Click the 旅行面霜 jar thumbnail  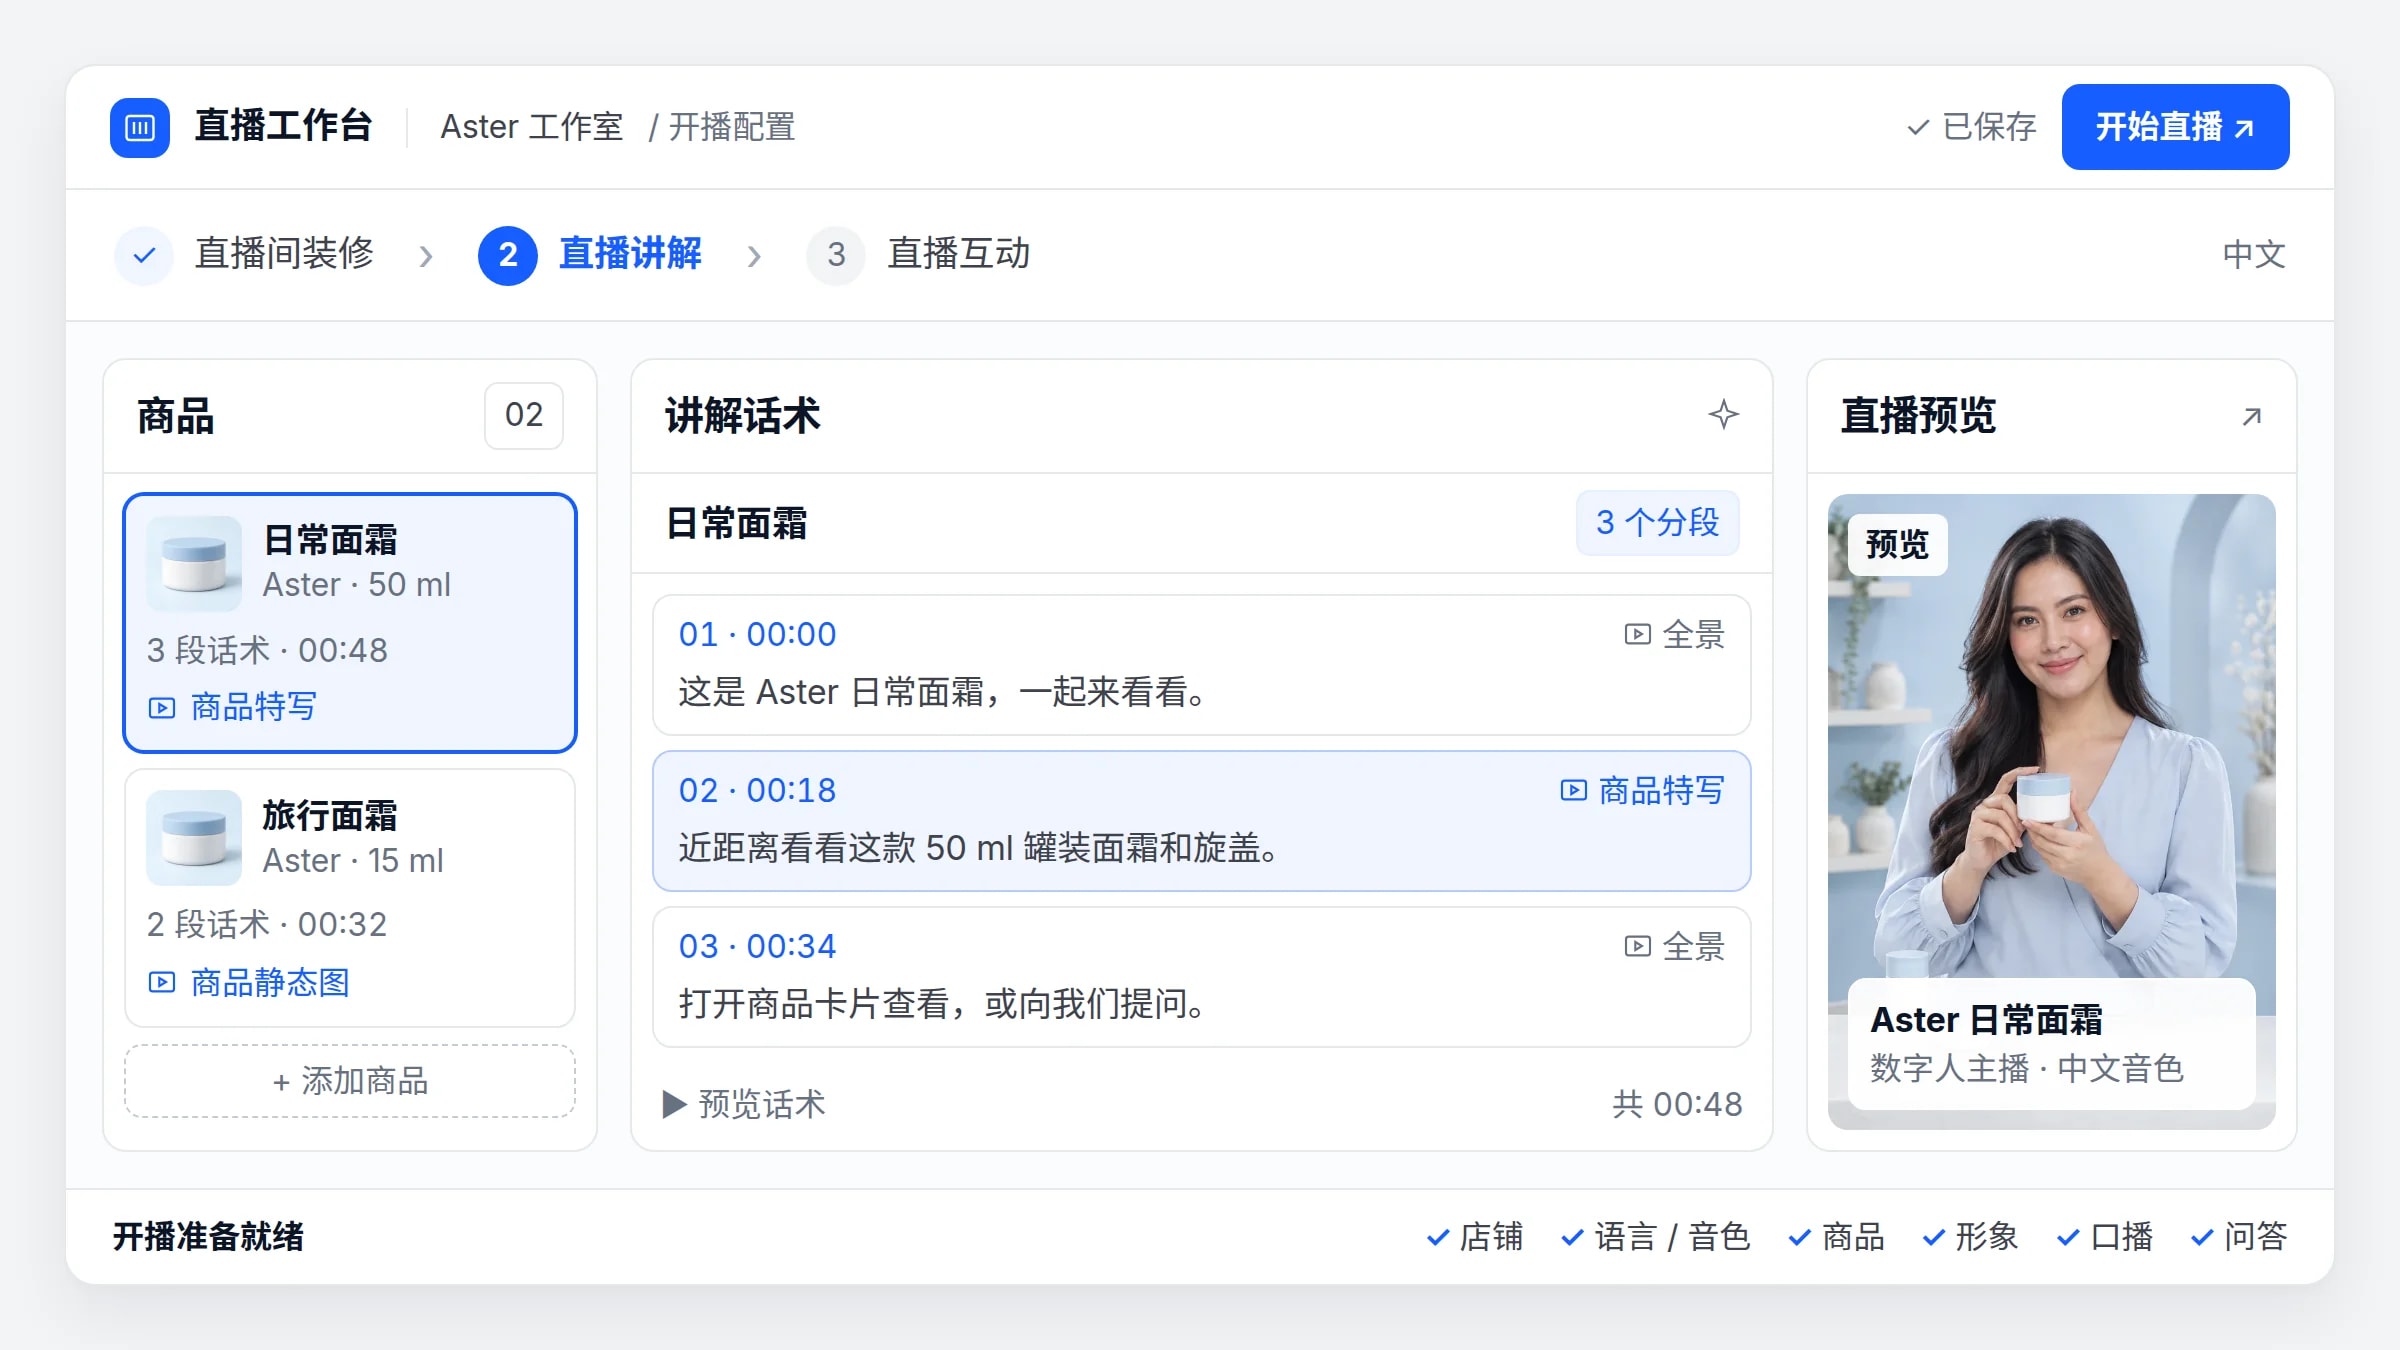[x=194, y=838]
